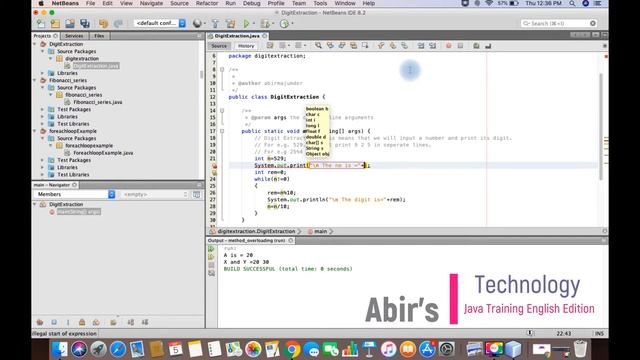The image size is (640, 360).
Task: Collapse the foreachloopExample project node
Action: click(35, 131)
